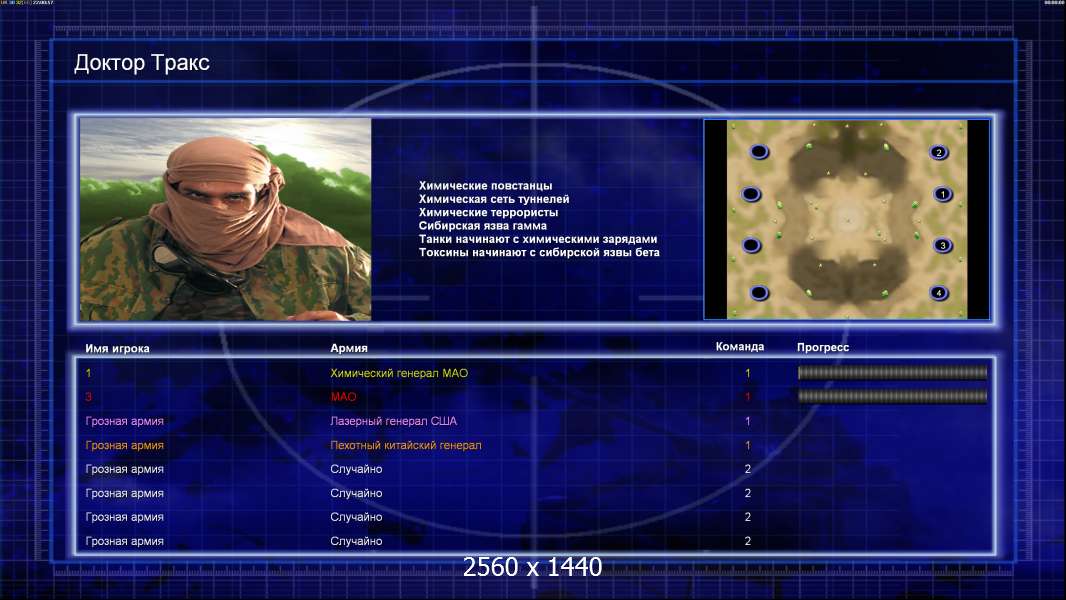The height and width of the screenshot is (600, 1066).
Task: Select the Лазерный генерал США army entry
Action: click(x=394, y=421)
